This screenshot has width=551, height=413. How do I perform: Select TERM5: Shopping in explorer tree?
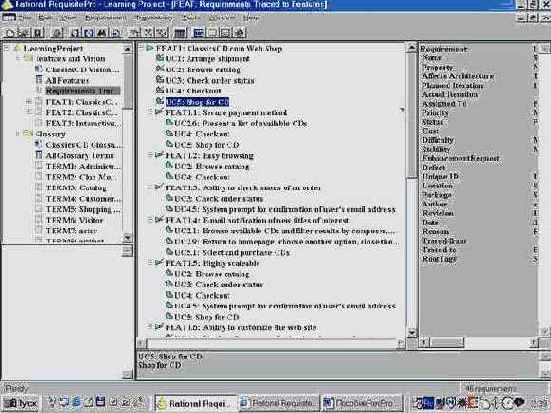coord(83,209)
